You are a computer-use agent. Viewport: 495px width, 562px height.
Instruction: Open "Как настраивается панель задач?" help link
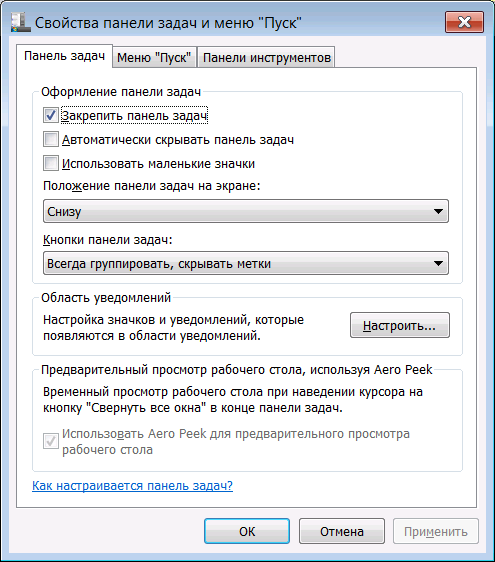[x=132, y=486]
